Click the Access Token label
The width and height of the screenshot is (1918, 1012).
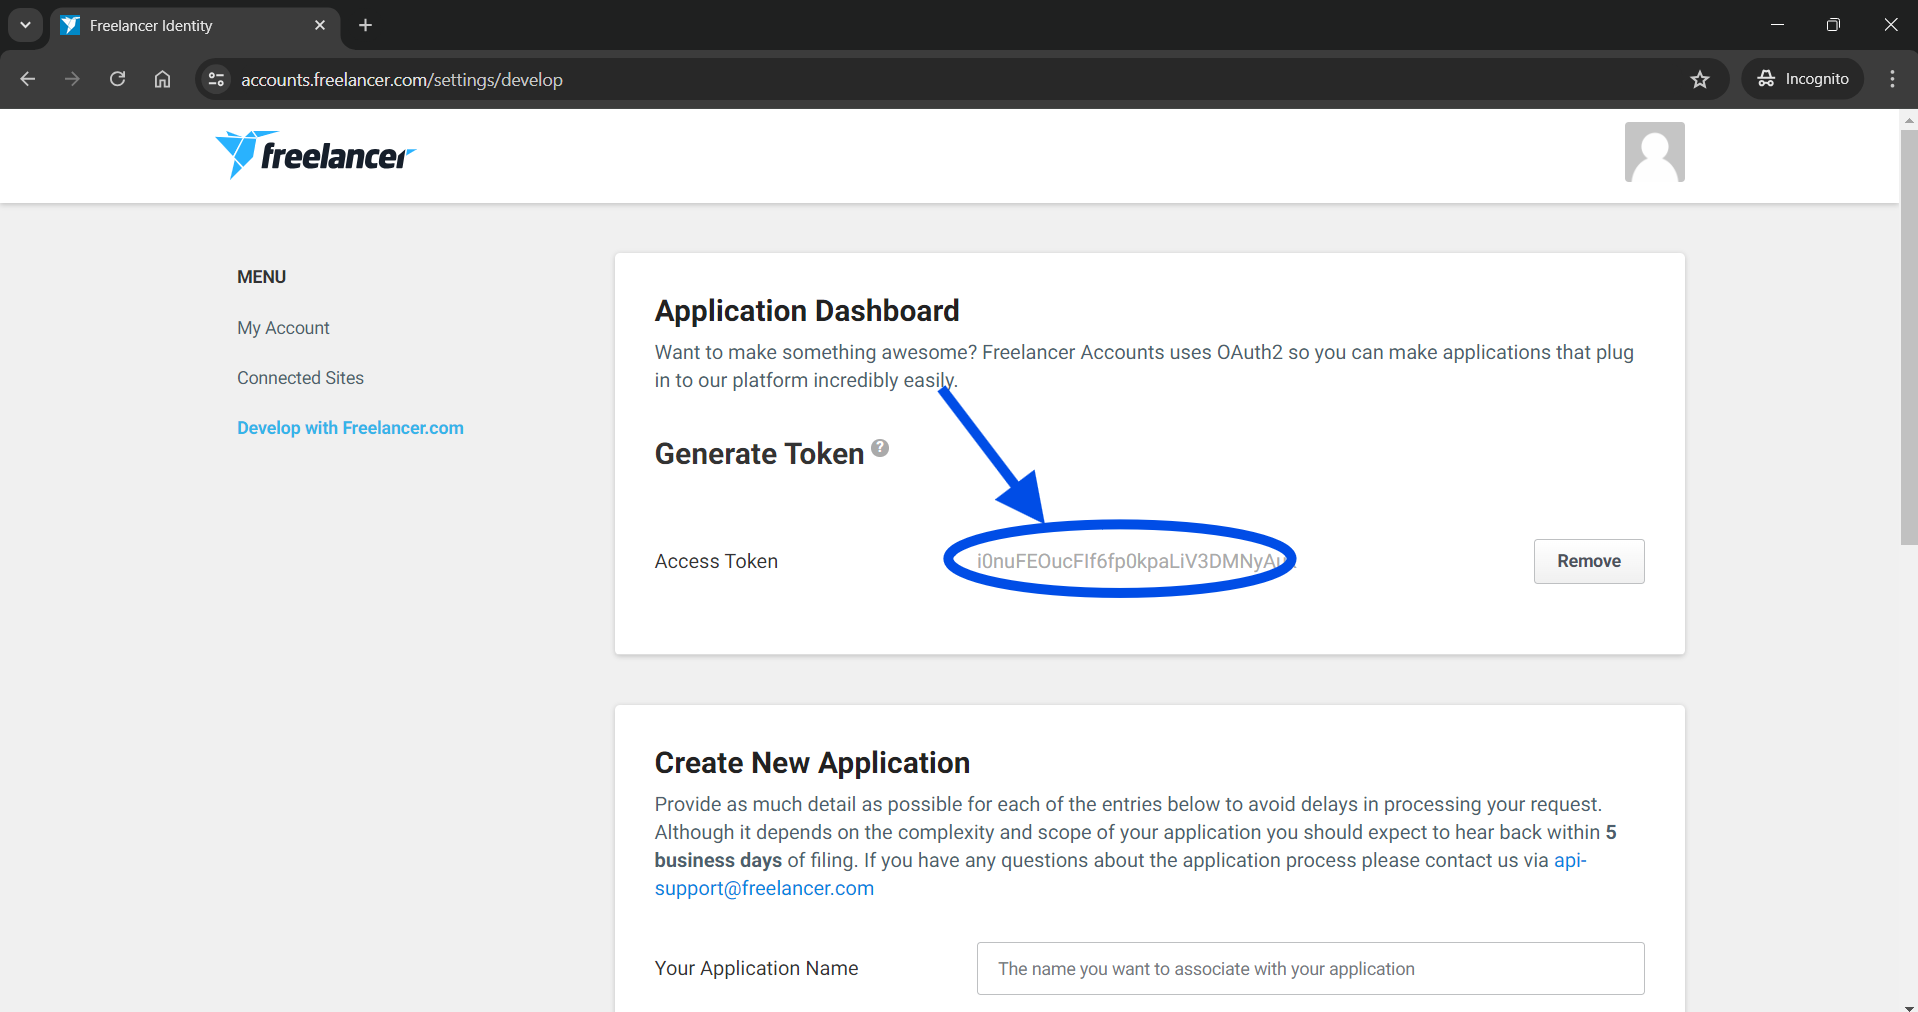[x=716, y=561]
